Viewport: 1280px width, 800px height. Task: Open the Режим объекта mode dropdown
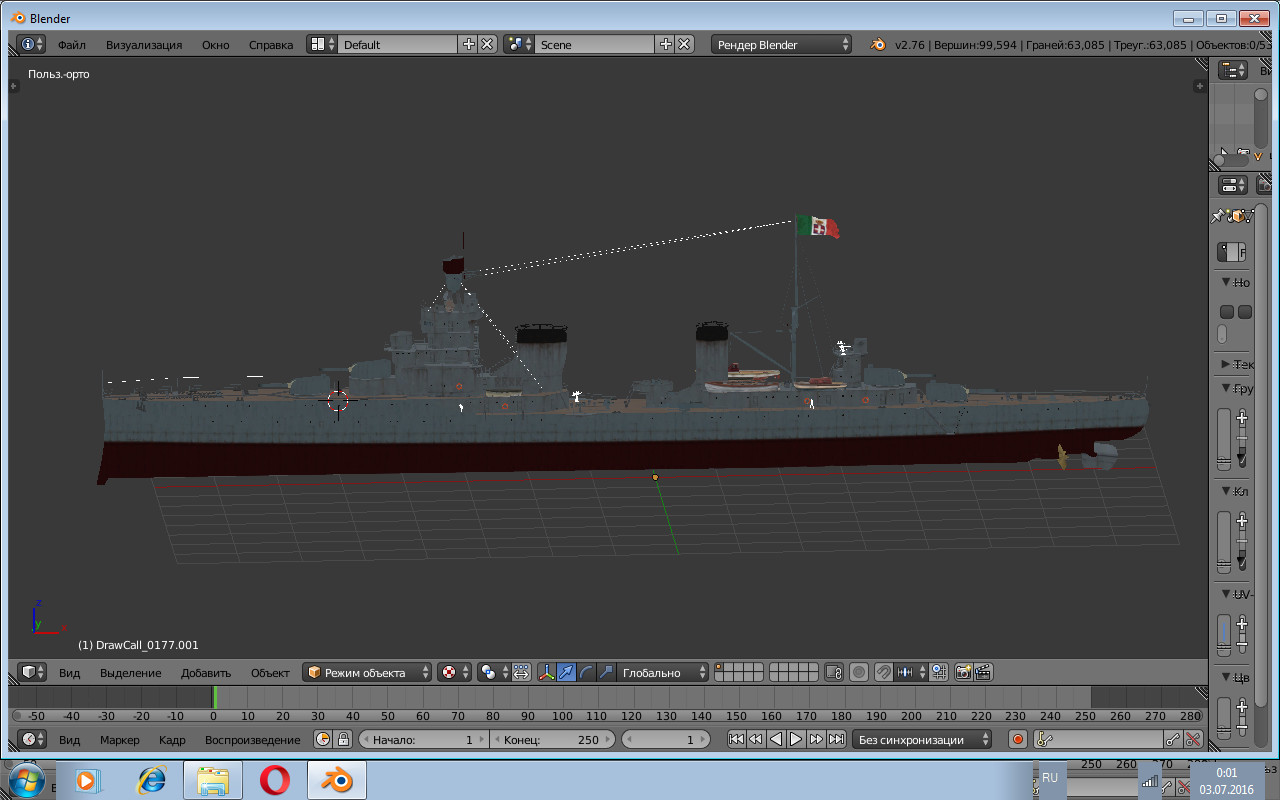[368, 672]
